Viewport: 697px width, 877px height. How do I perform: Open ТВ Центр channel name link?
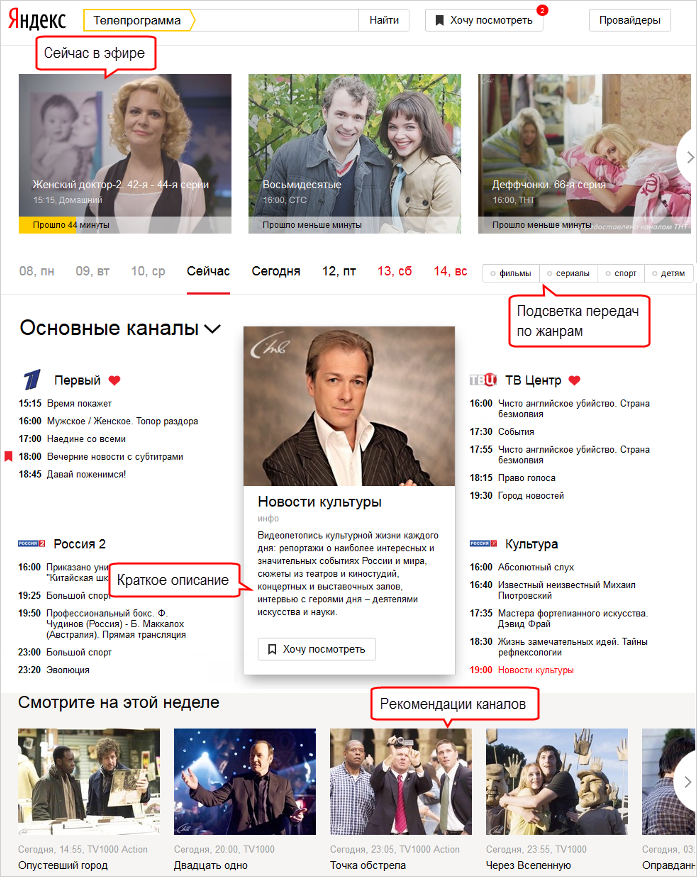[533, 380]
